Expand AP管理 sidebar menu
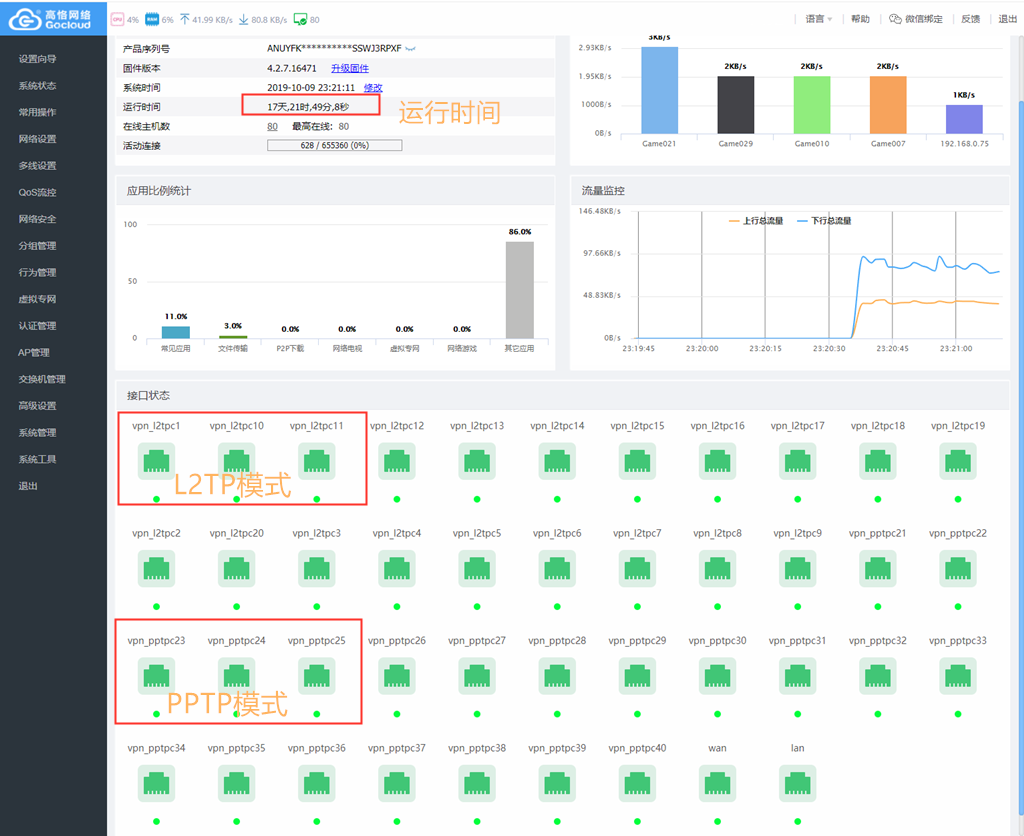1024x836 pixels. point(34,353)
